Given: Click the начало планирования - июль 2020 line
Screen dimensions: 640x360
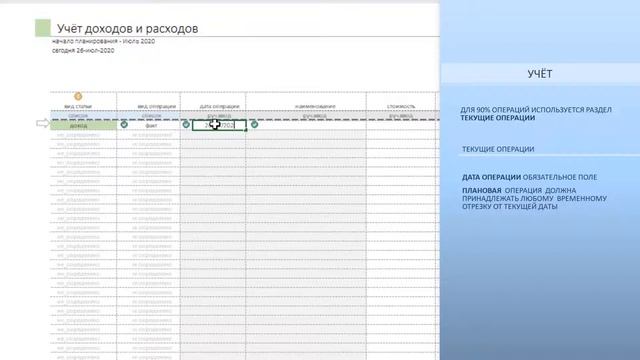Looking at the screenshot, I should [104, 41].
